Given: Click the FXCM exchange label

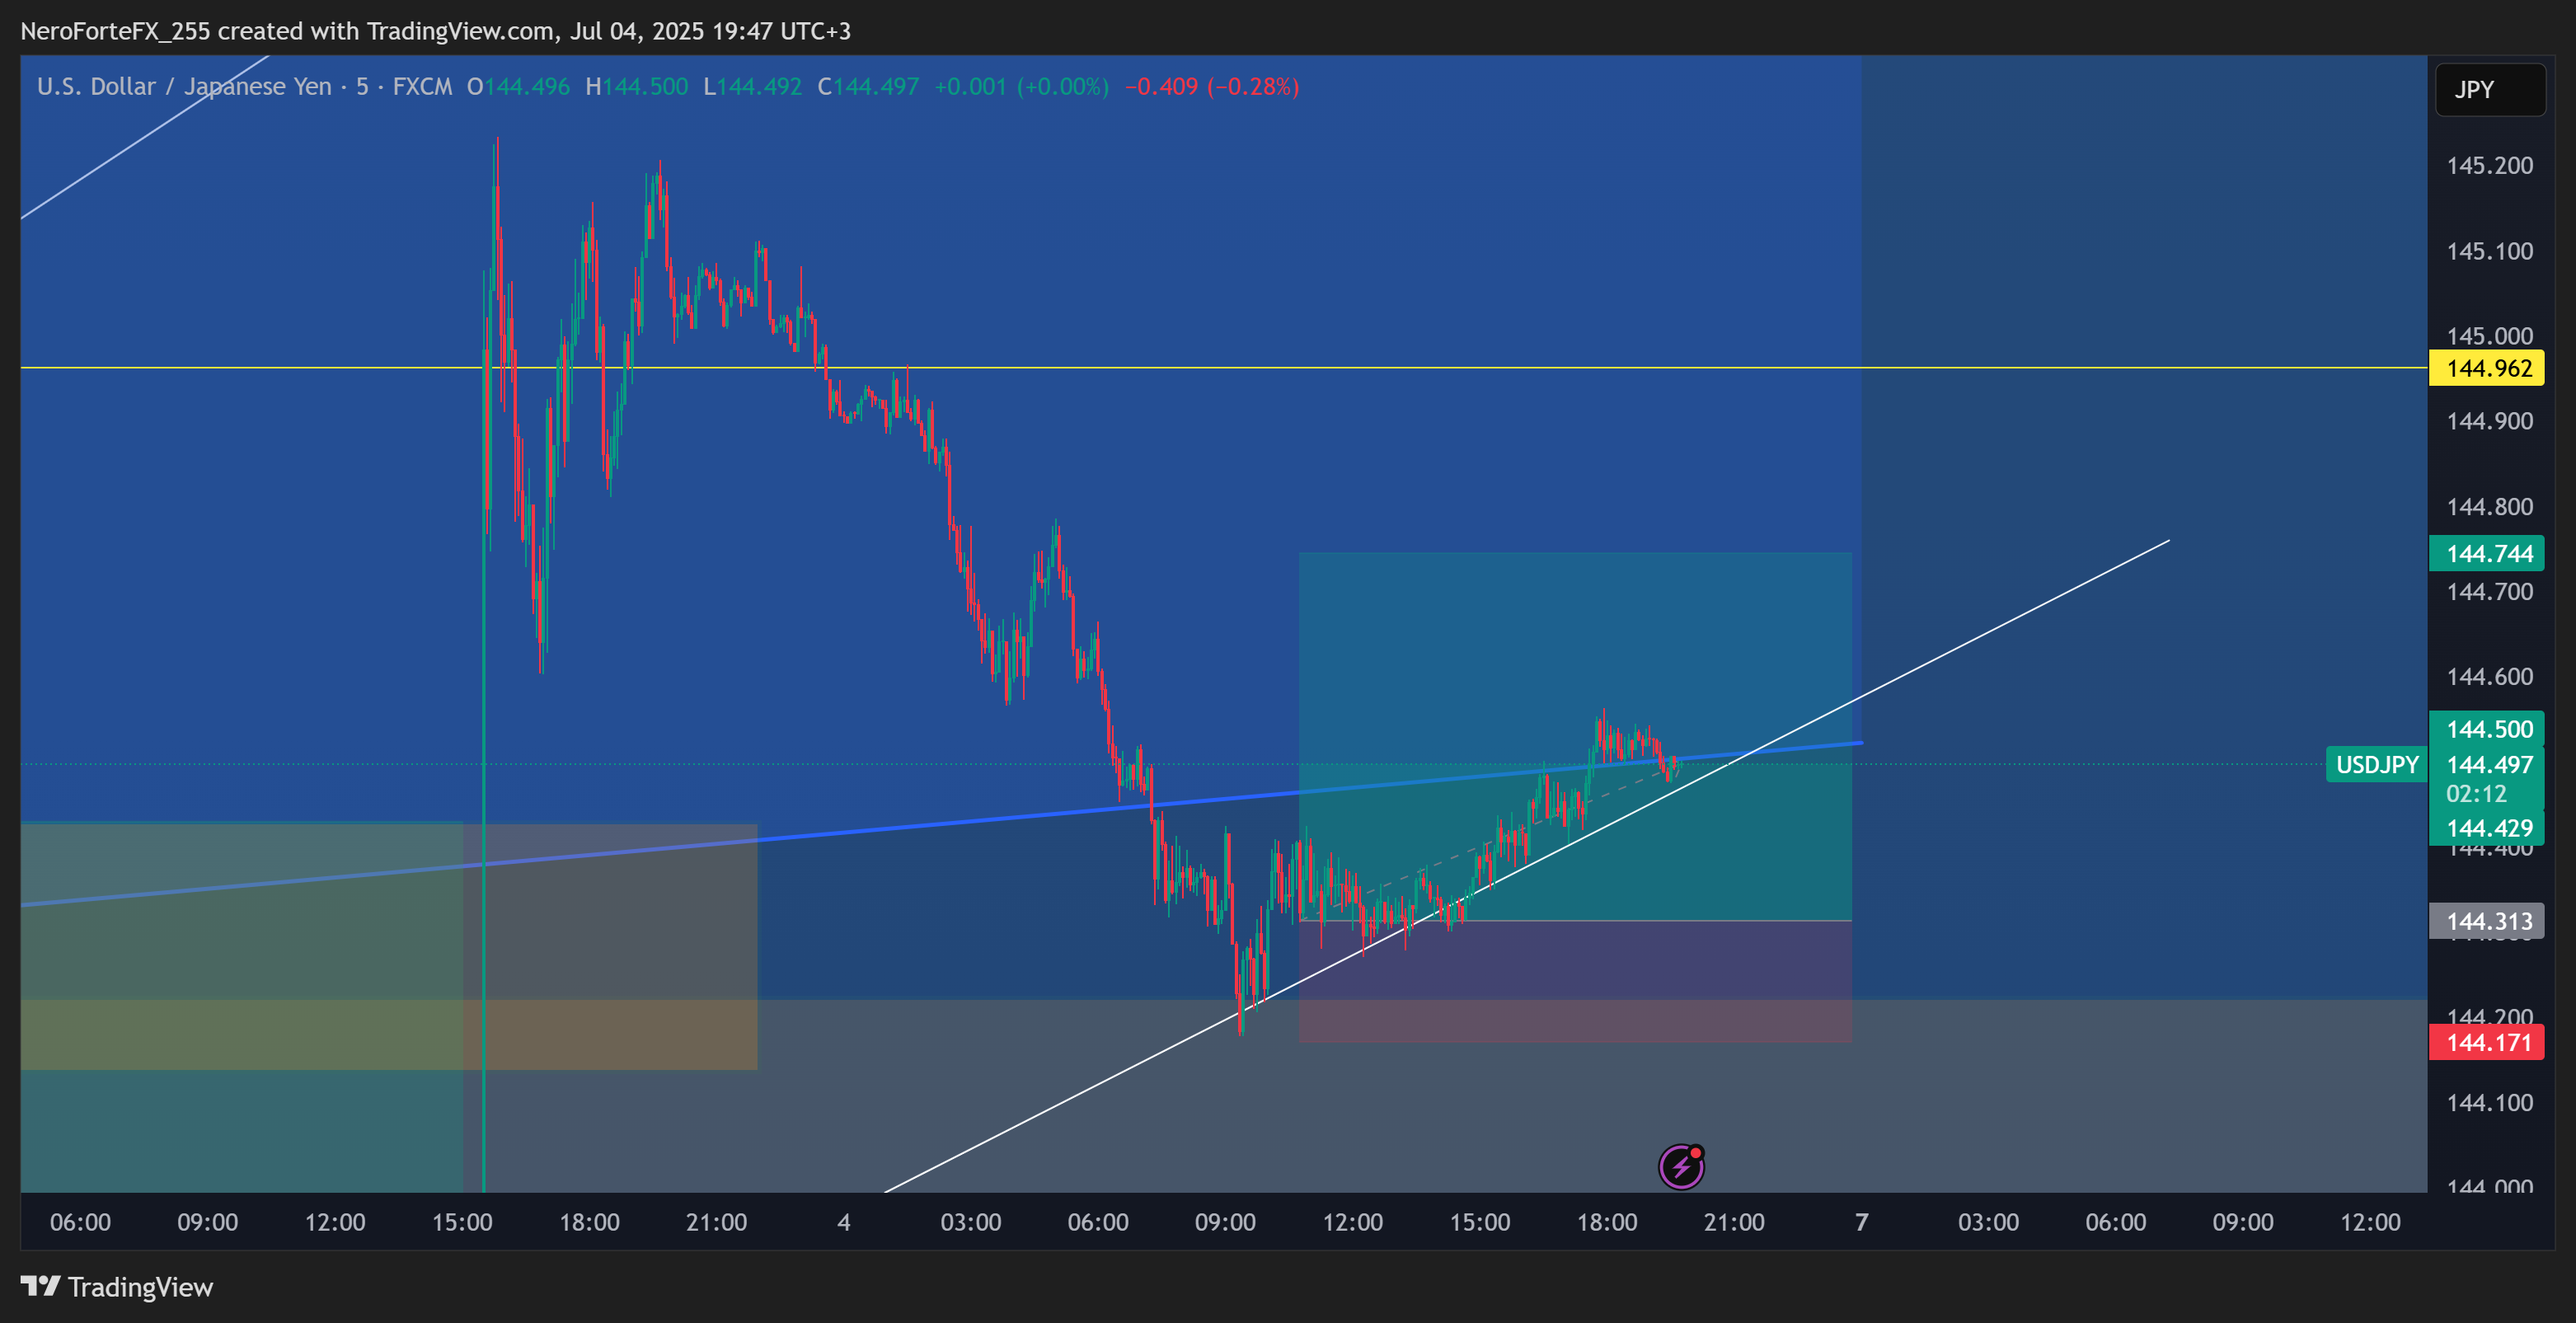Looking at the screenshot, I should point(422,87).
